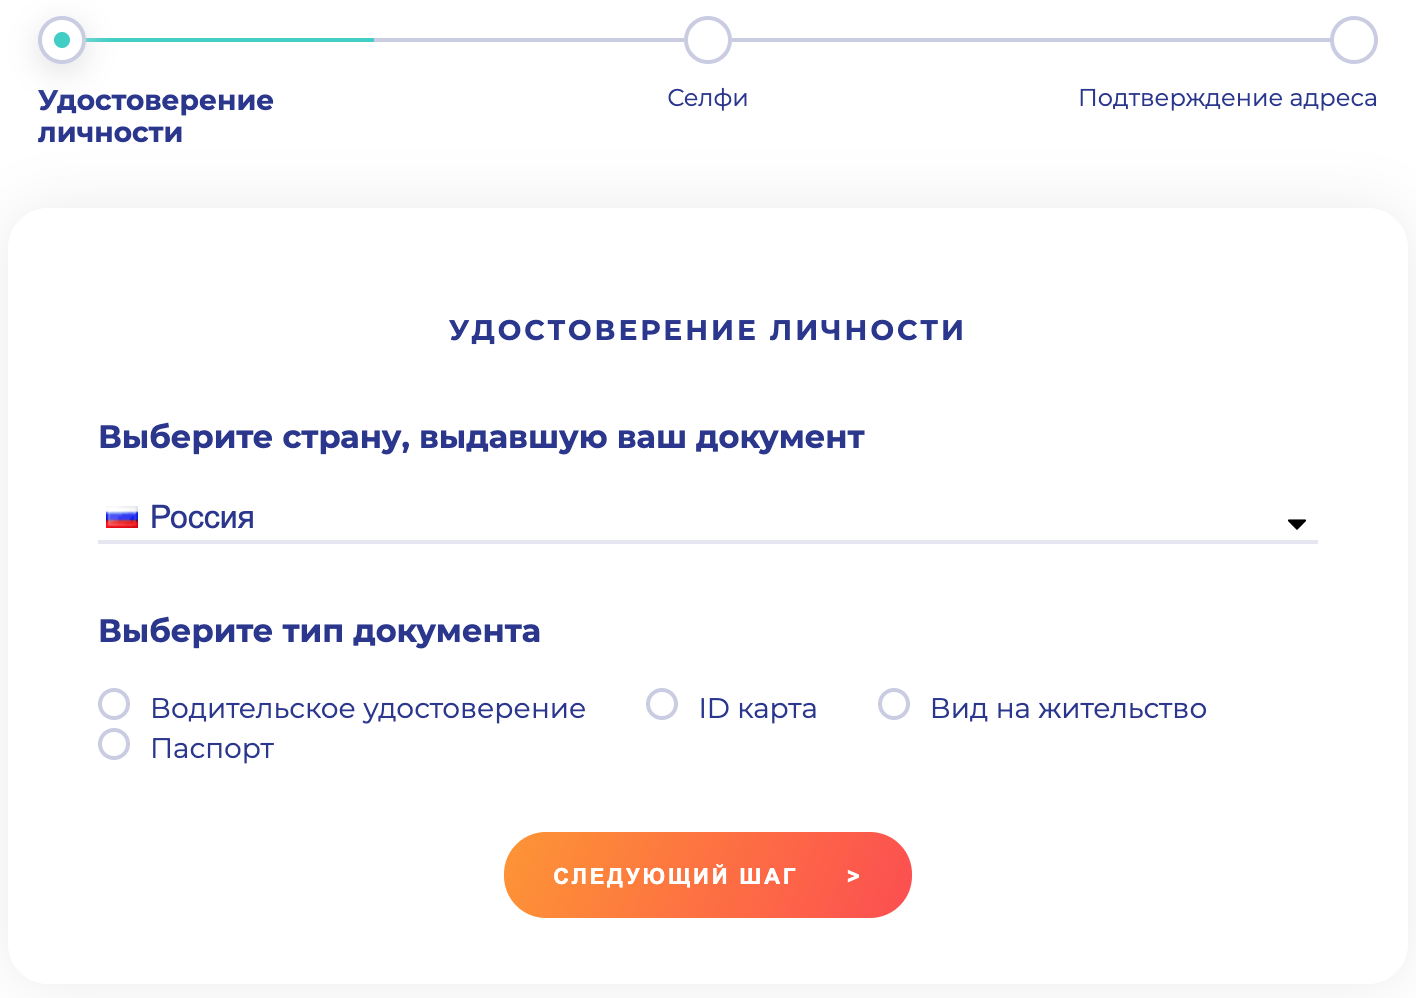Click the Селфи step label
The image size is (1416, 998).
pyautogui.click(x=707, y=98)
